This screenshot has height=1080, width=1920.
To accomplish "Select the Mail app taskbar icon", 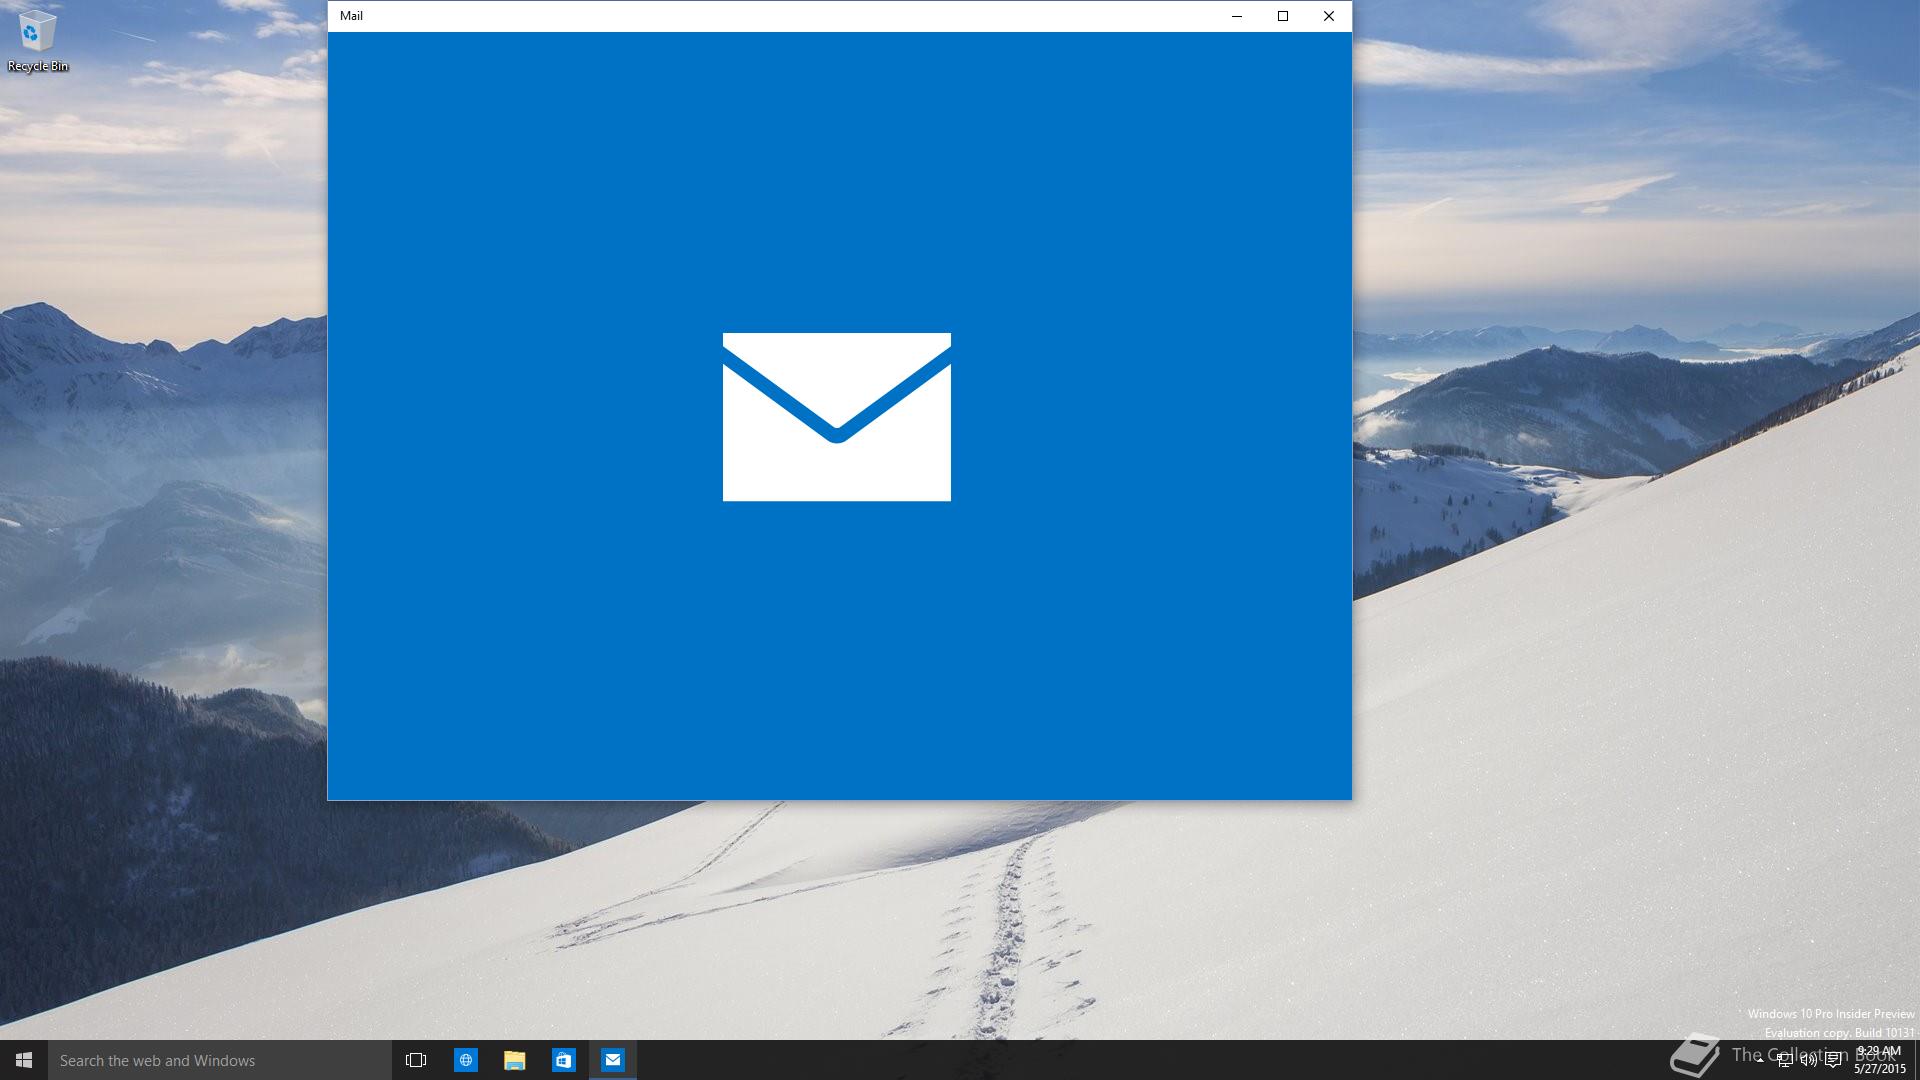I will pos(613,1060).
